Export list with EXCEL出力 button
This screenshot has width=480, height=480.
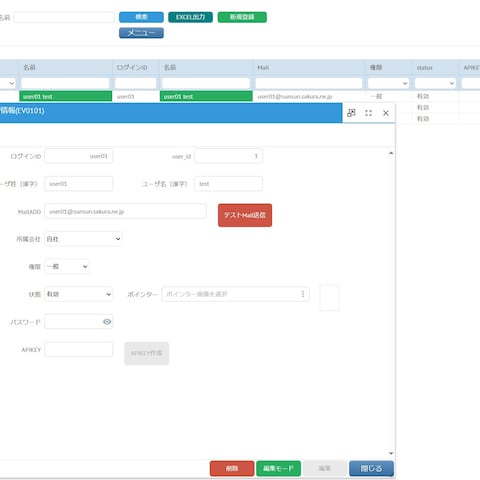coord(190,17)
